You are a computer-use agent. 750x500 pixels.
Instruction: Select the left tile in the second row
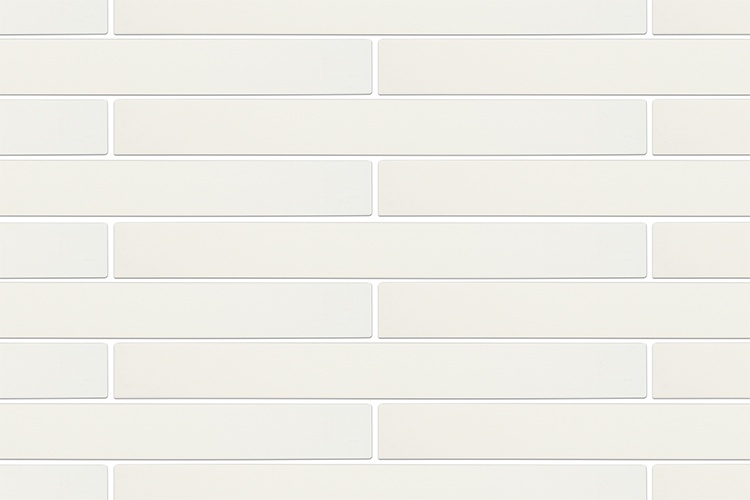pyautogui.click(x=185, y=67)
